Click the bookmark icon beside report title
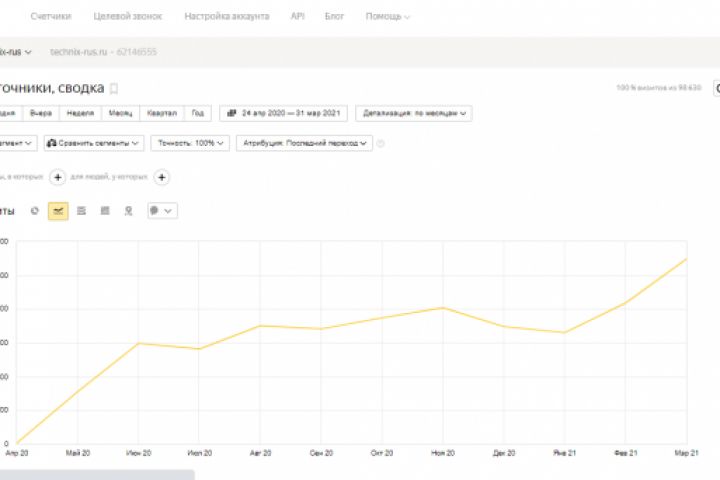 (114, 88)
